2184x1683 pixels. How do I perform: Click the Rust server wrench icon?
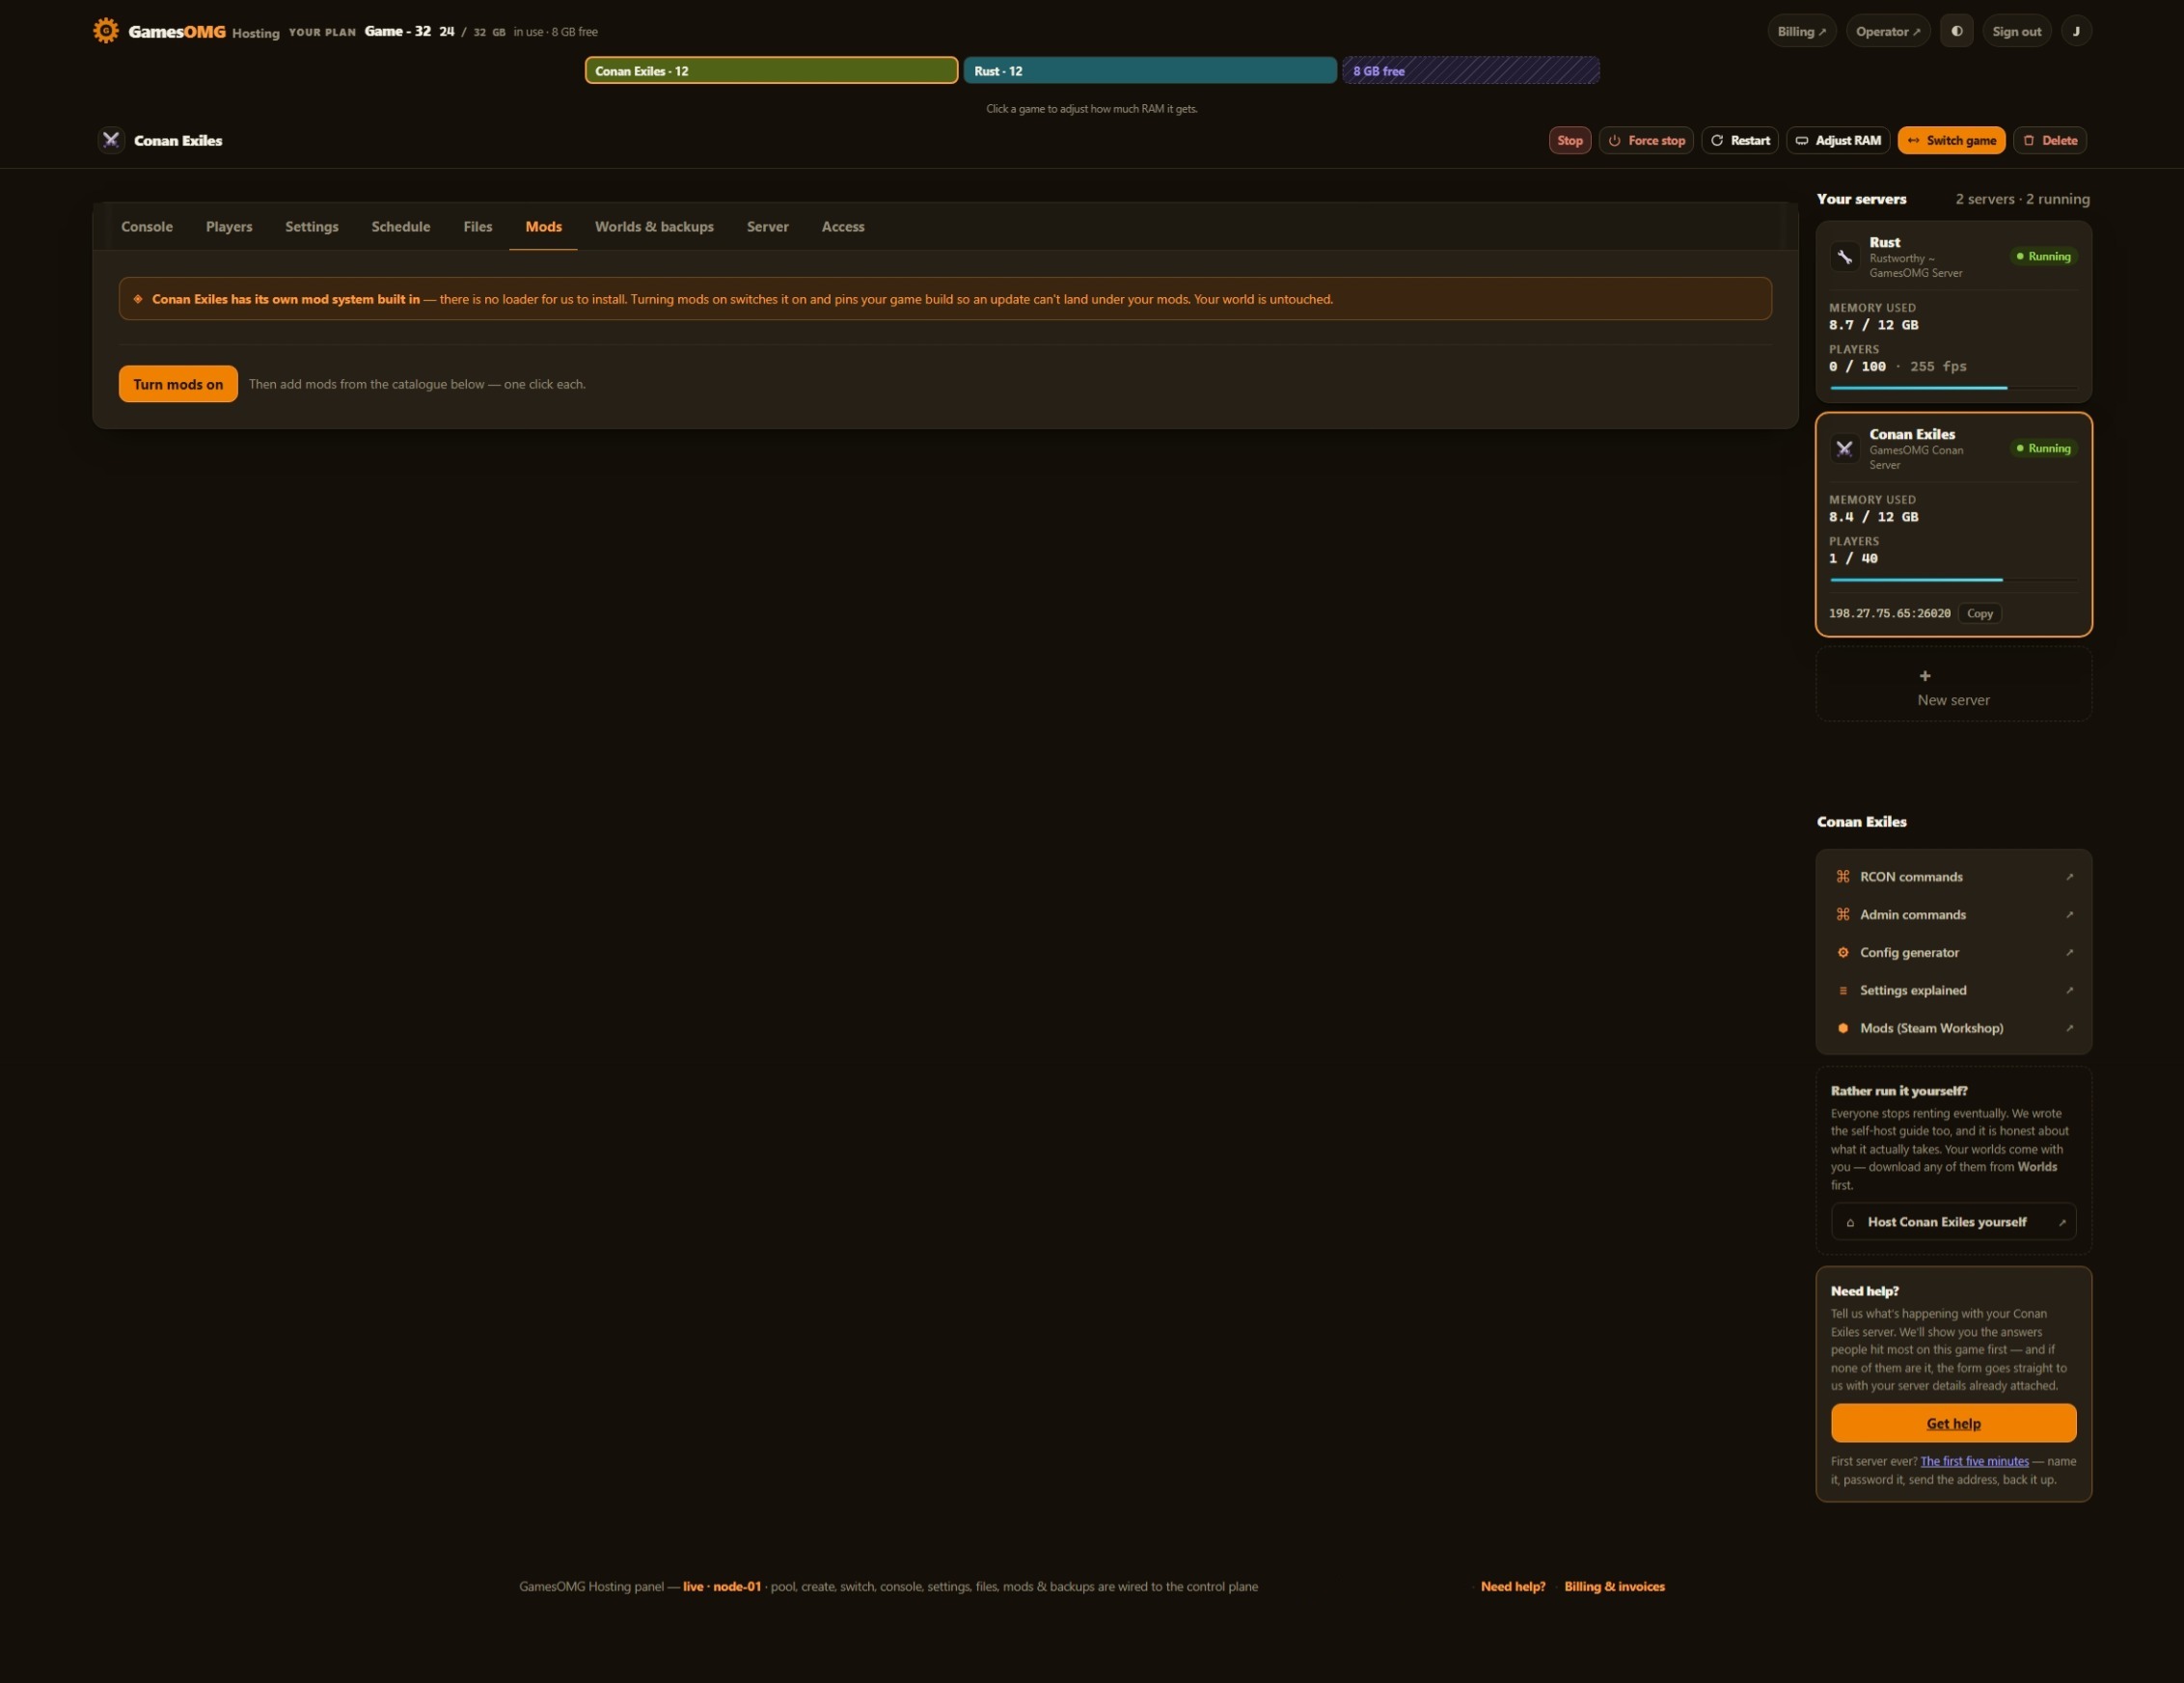point(1844,257)
